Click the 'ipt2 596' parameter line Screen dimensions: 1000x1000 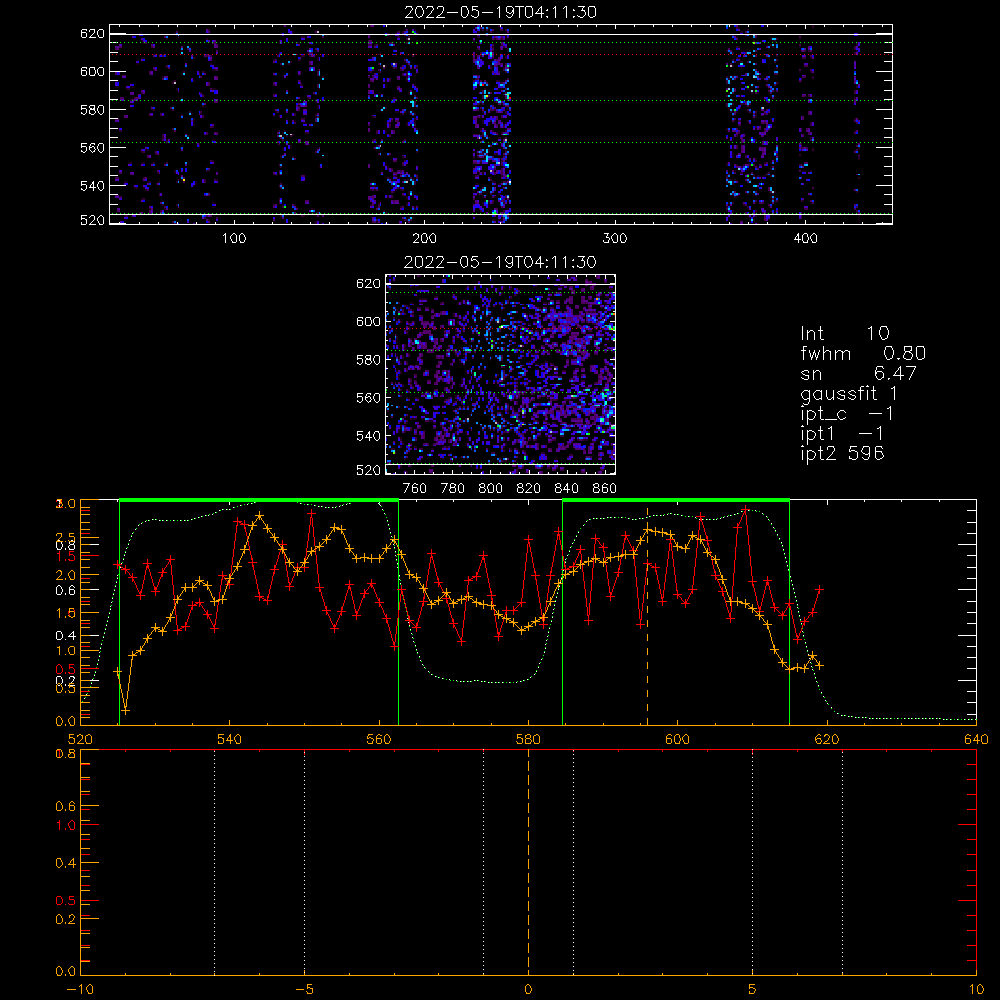click(x=842, y=453)
